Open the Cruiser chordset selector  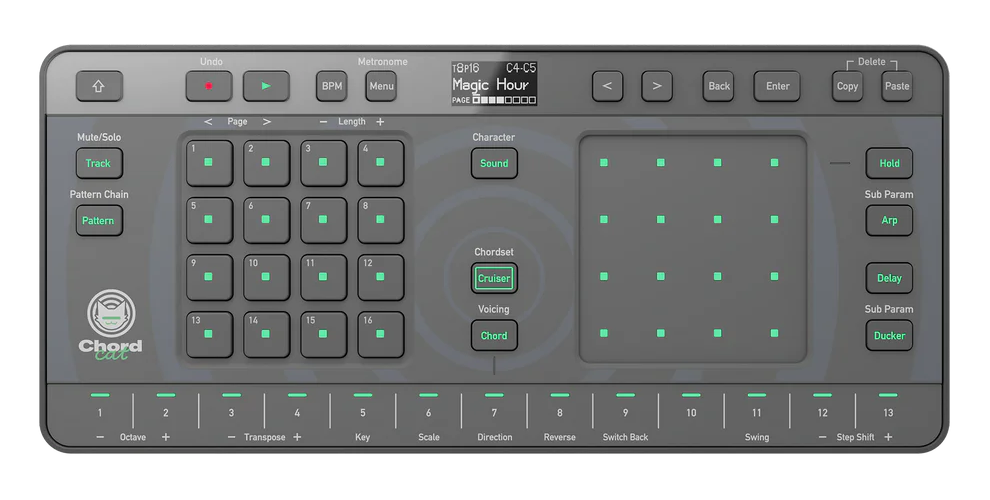[x=494, y=278]
